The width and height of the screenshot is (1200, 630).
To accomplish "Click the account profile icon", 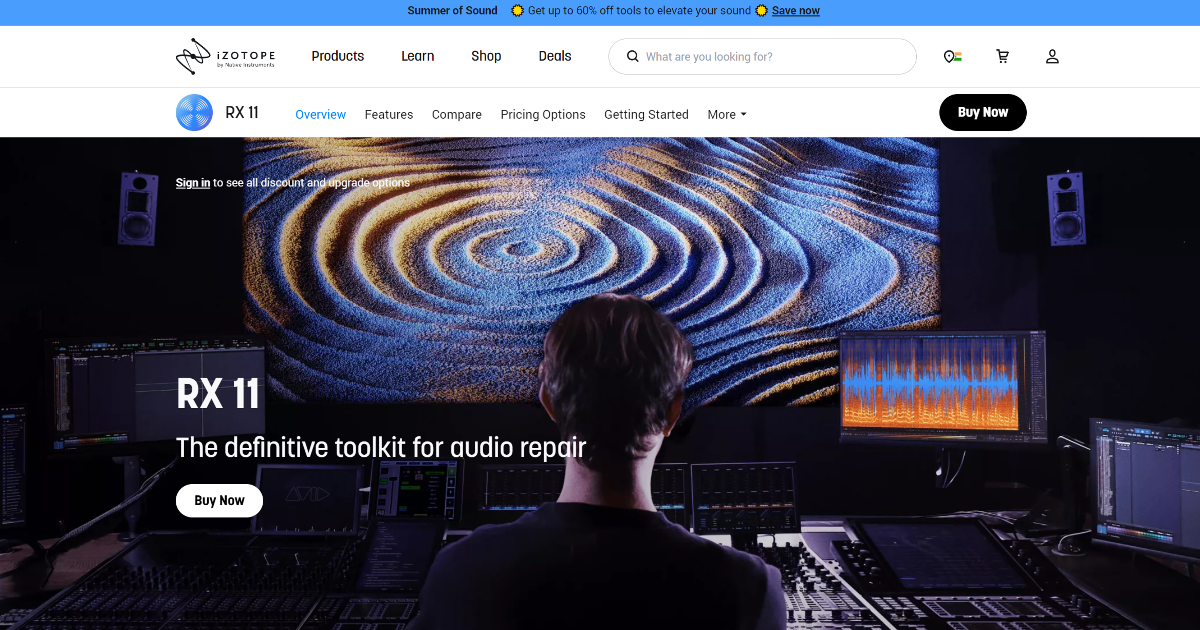I will [x=1052, y=56].
